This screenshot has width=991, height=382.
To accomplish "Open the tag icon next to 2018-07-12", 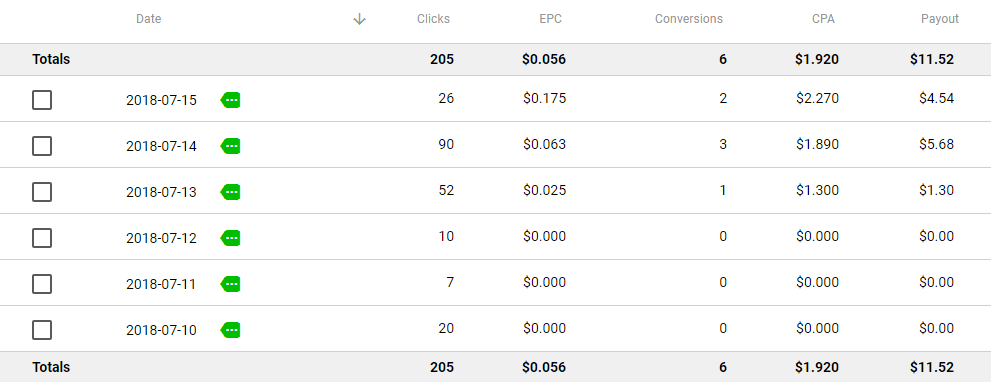I will pyautogui.click(x=231, y=238).
